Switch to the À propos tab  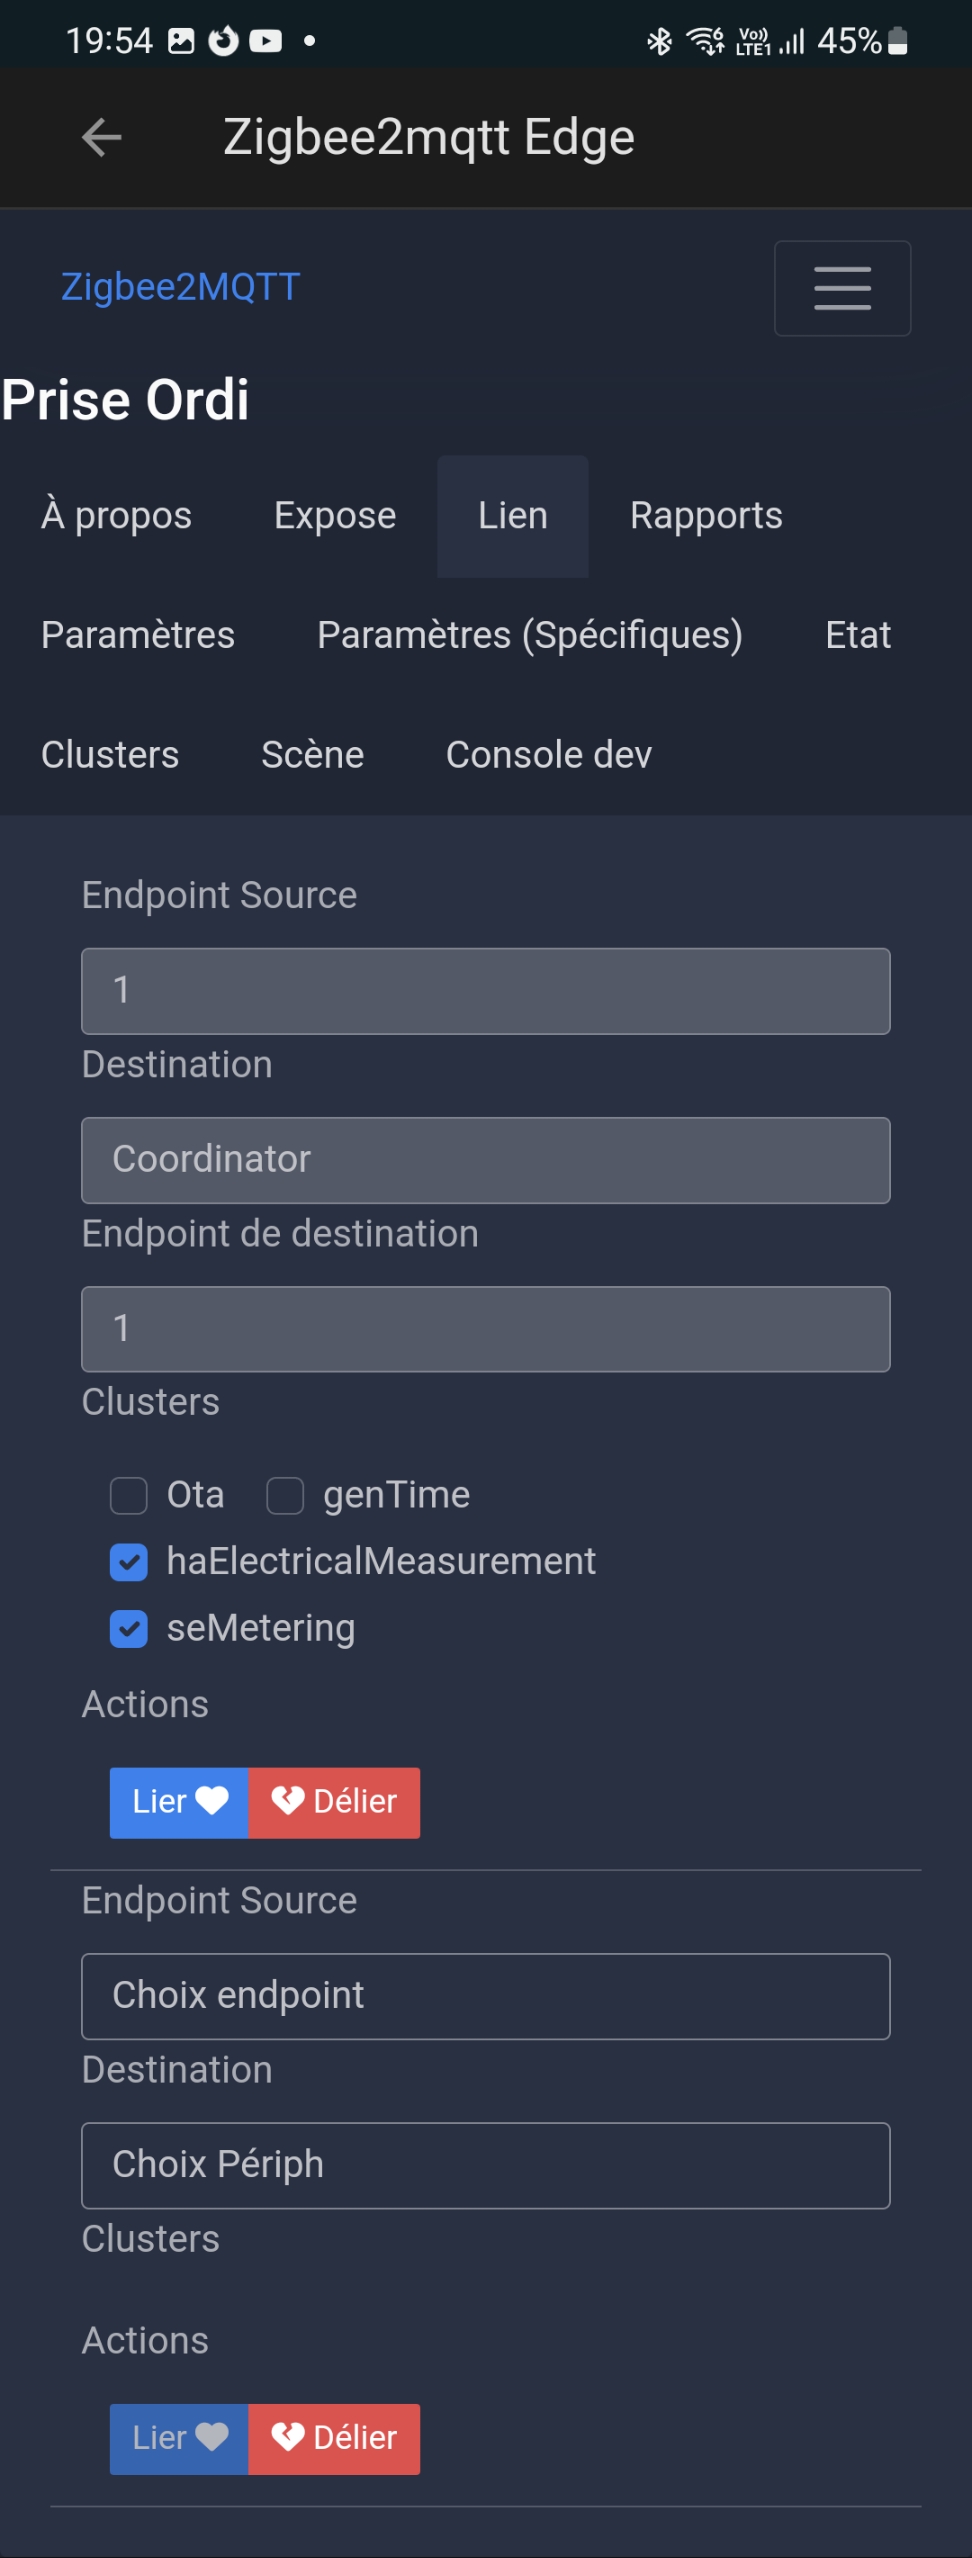coord(116,516)
